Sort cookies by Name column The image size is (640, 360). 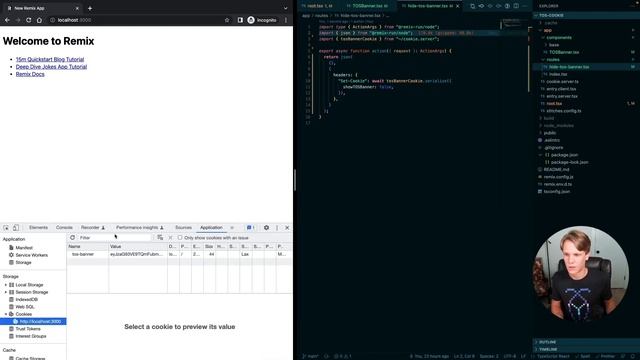tap(88, 247)
